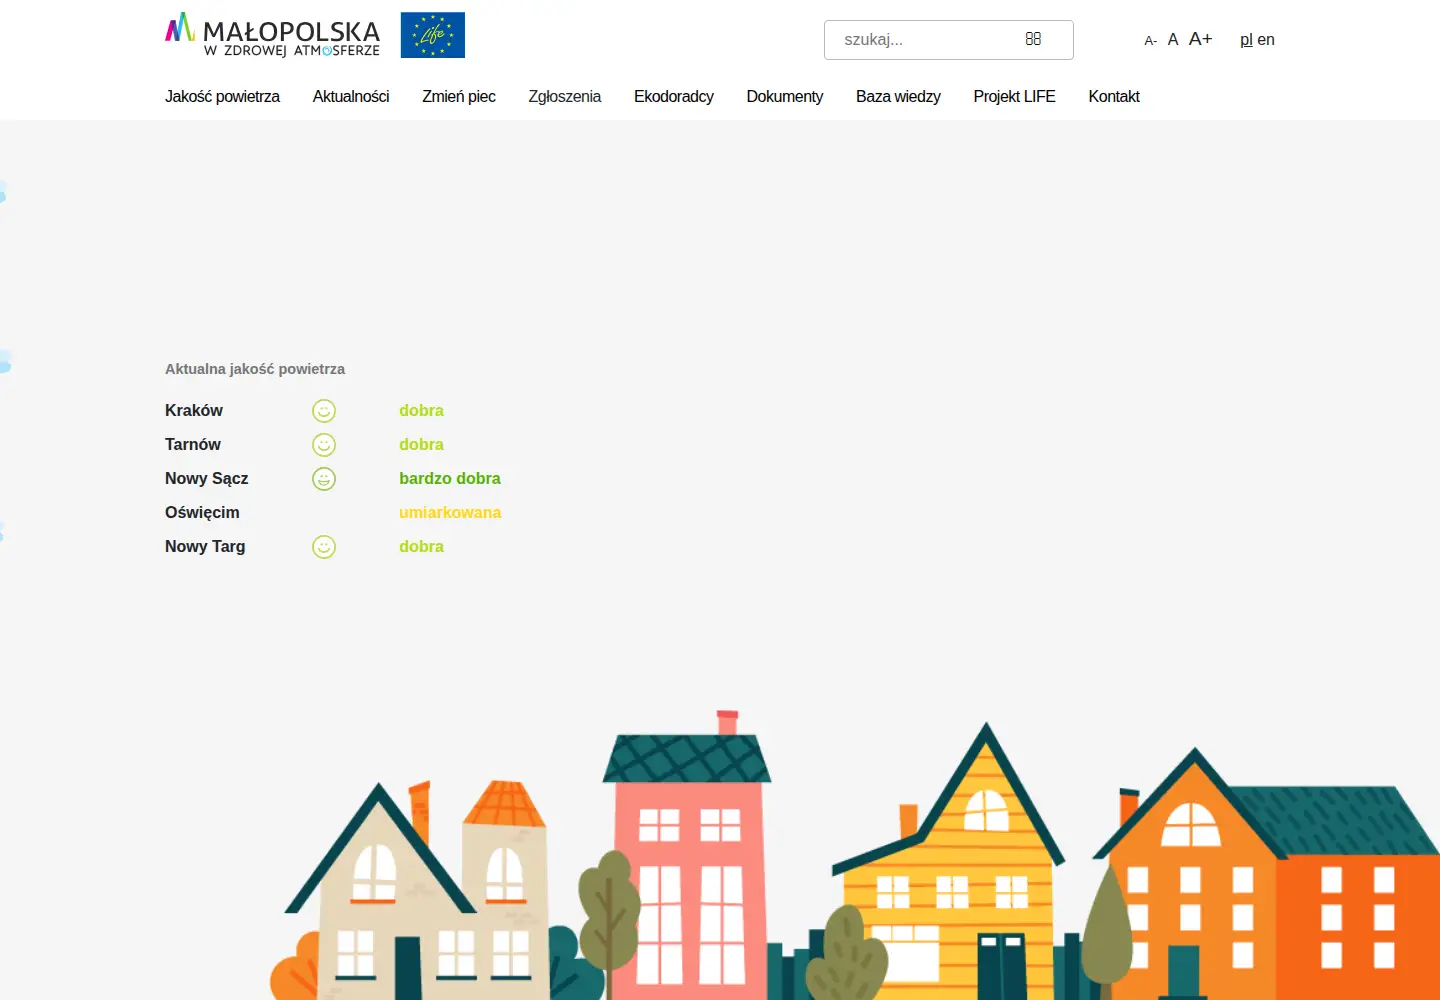Open the Dokumenty menu item
The width and height of the screenshot is (1440, 1000).
coord(785,97)
